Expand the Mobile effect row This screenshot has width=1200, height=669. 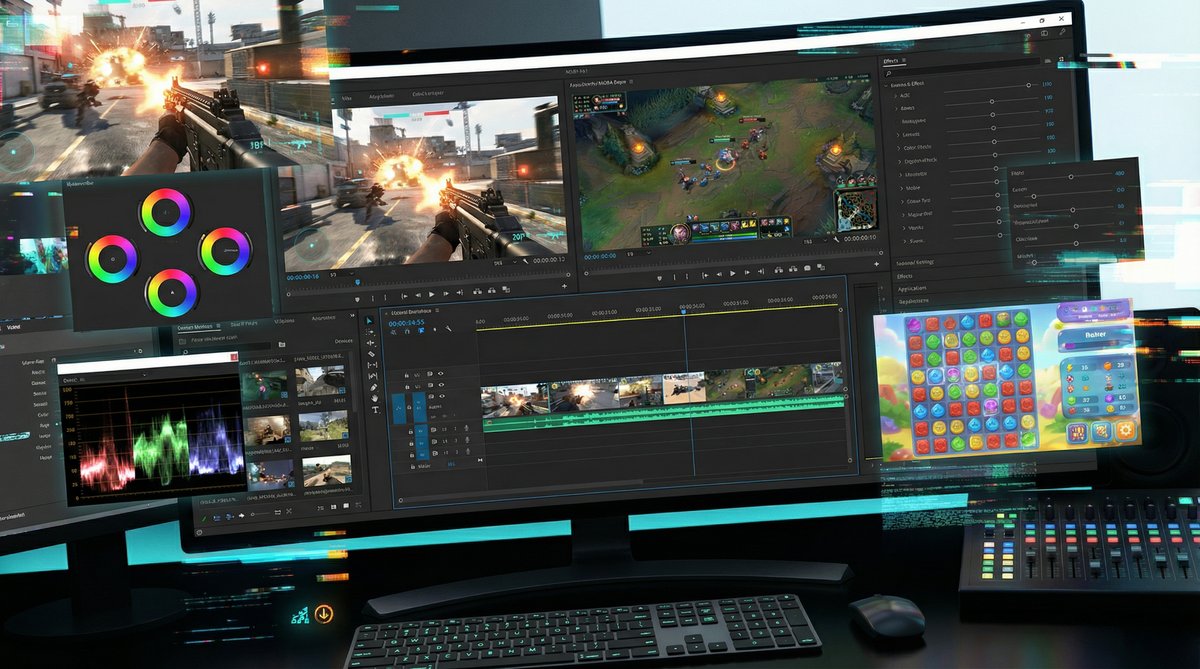(x=901, y=189)
